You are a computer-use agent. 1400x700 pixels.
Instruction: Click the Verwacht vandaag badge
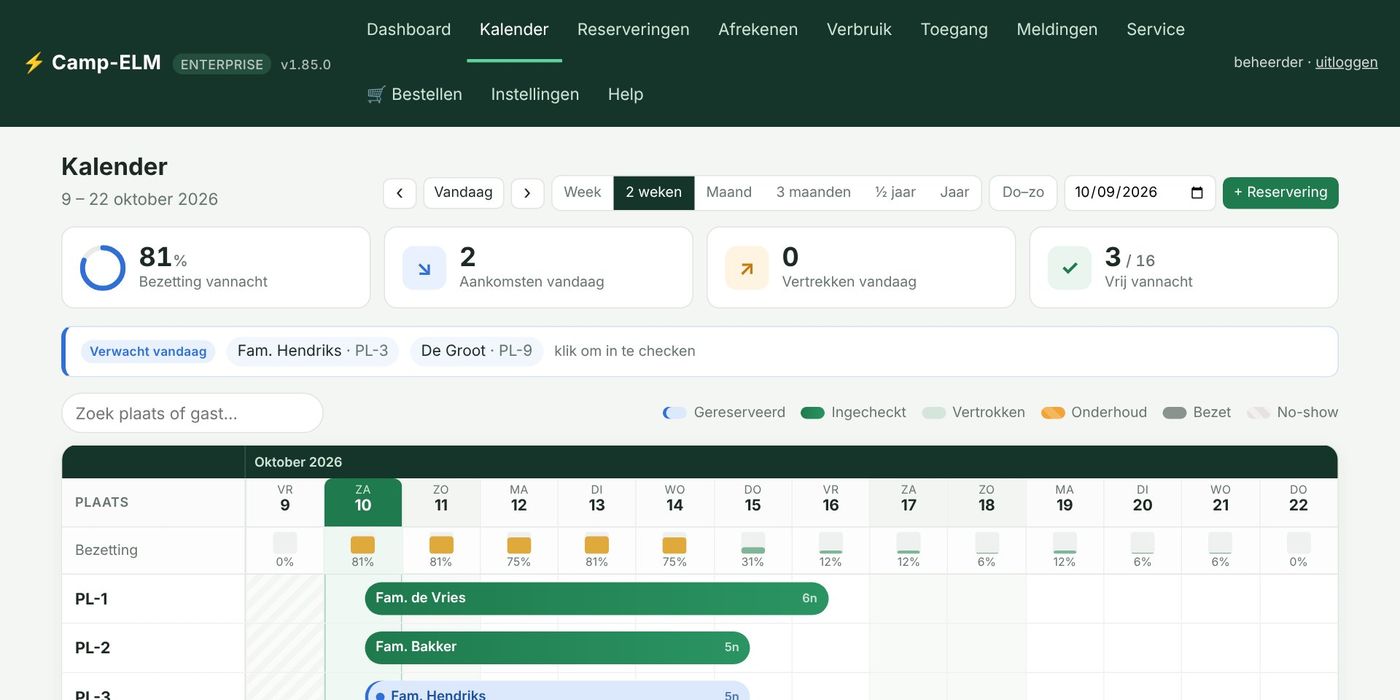click(x=148, y=351)
